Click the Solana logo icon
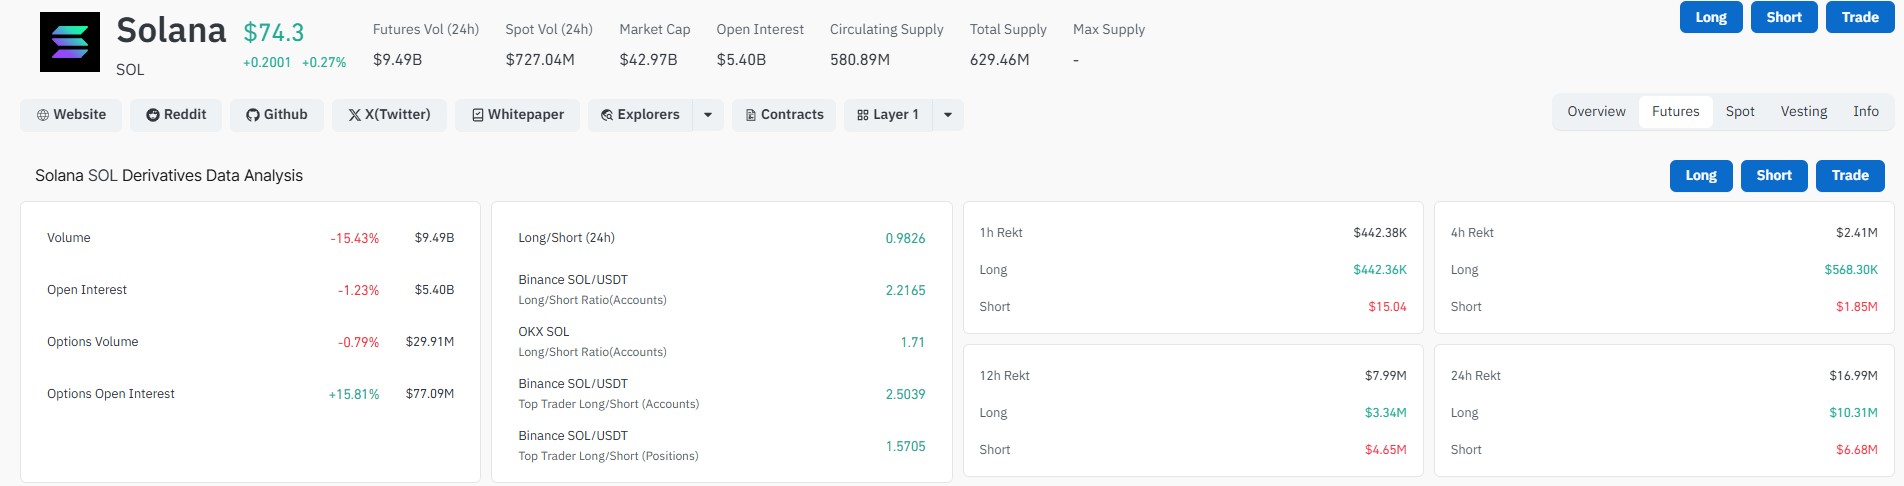The height and width of the screenshot is (486, 1904). point(70,42)
